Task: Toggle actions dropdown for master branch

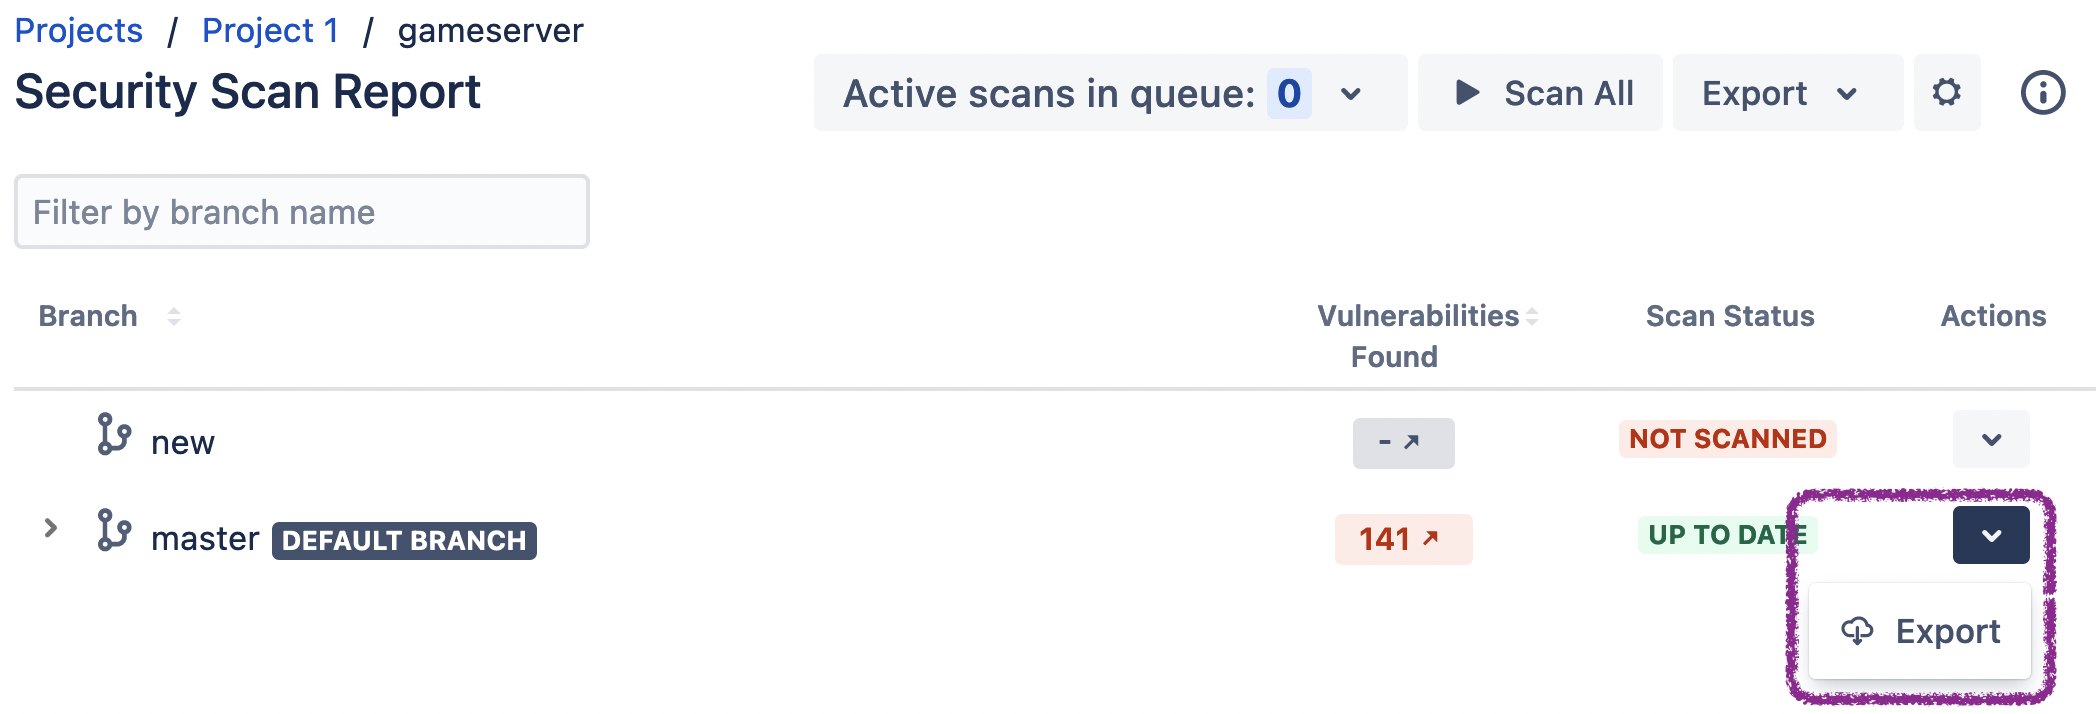Action: (x=1990, y=536)
